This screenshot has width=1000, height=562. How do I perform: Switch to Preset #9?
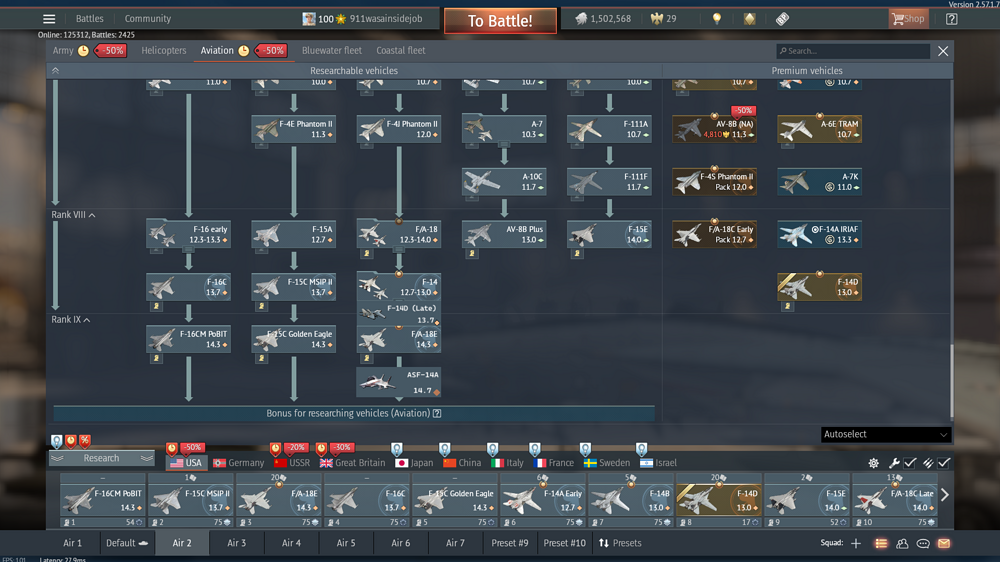click(510, 544)
